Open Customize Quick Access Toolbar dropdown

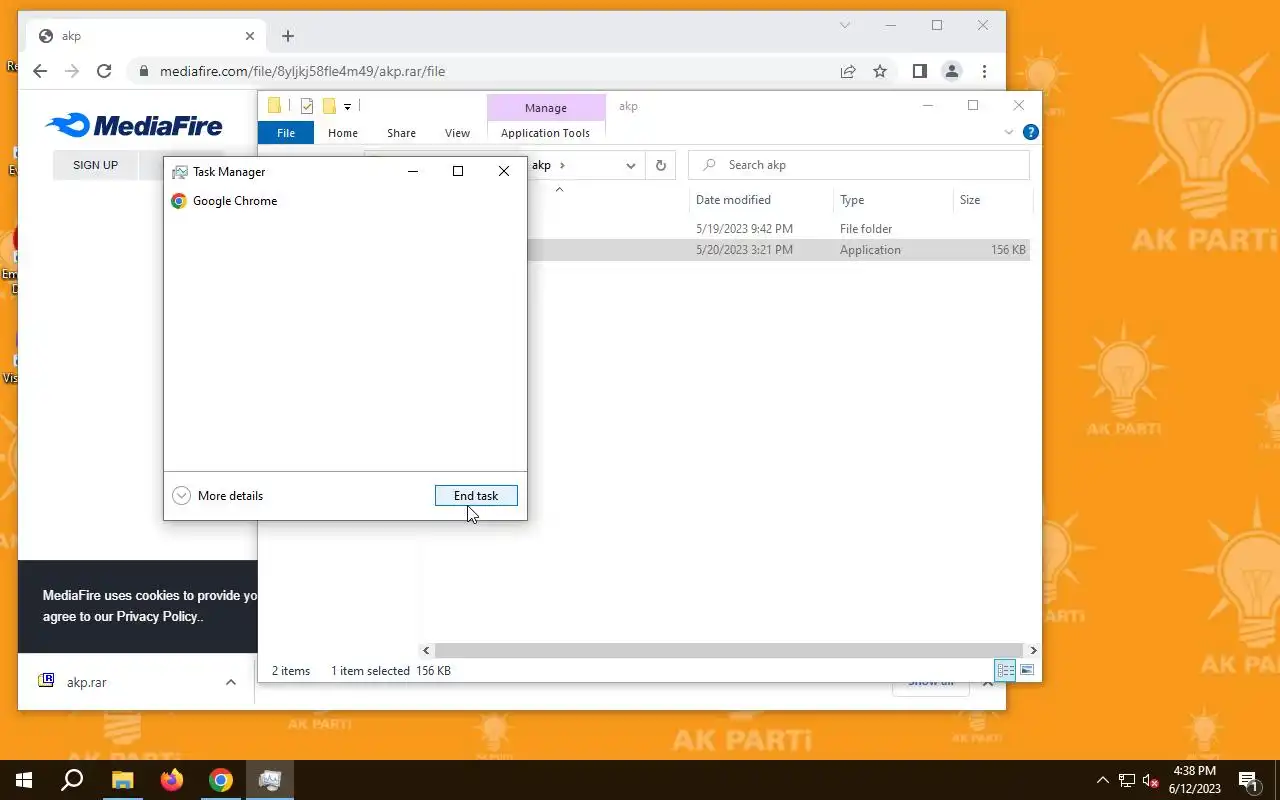point(347,106)
